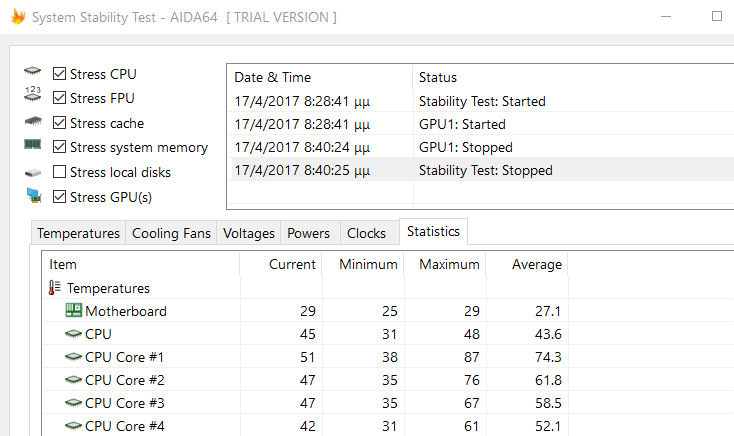
Task: Click the monitor icon beside Stress GPU(s)
Action: pos(34,196)
